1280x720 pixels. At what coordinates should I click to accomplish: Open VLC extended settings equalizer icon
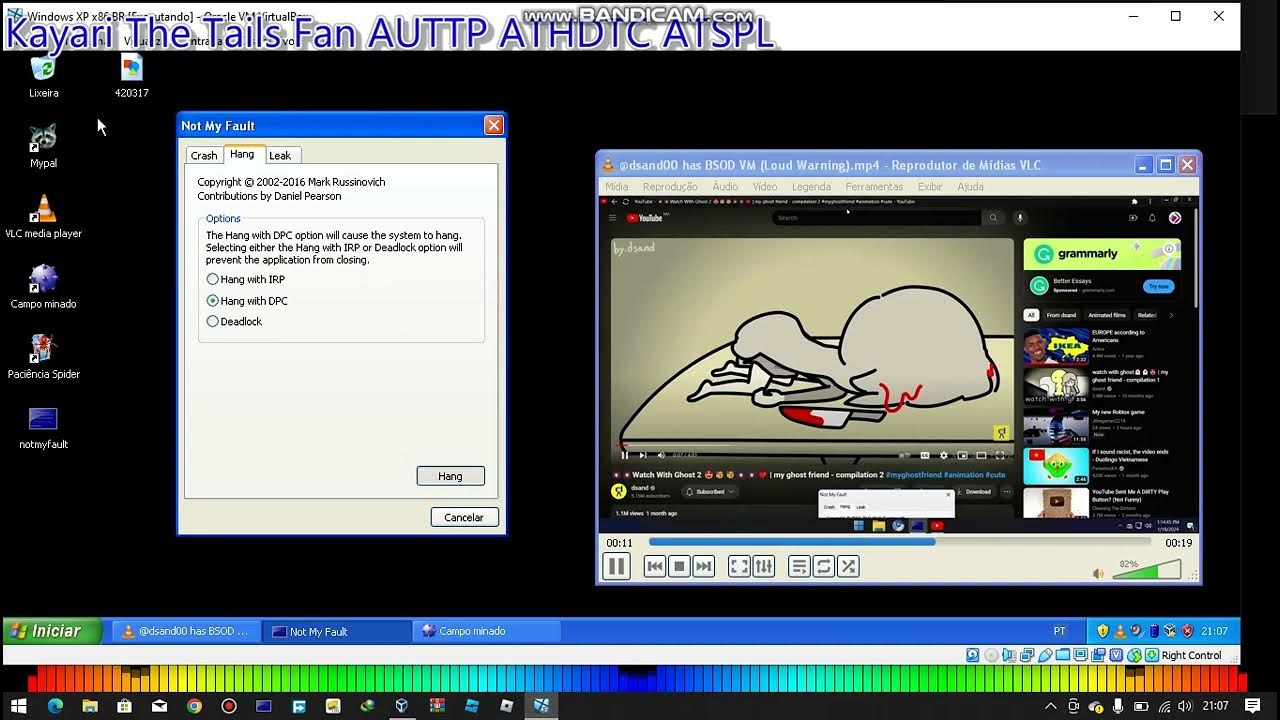click(x=764, y=566)
